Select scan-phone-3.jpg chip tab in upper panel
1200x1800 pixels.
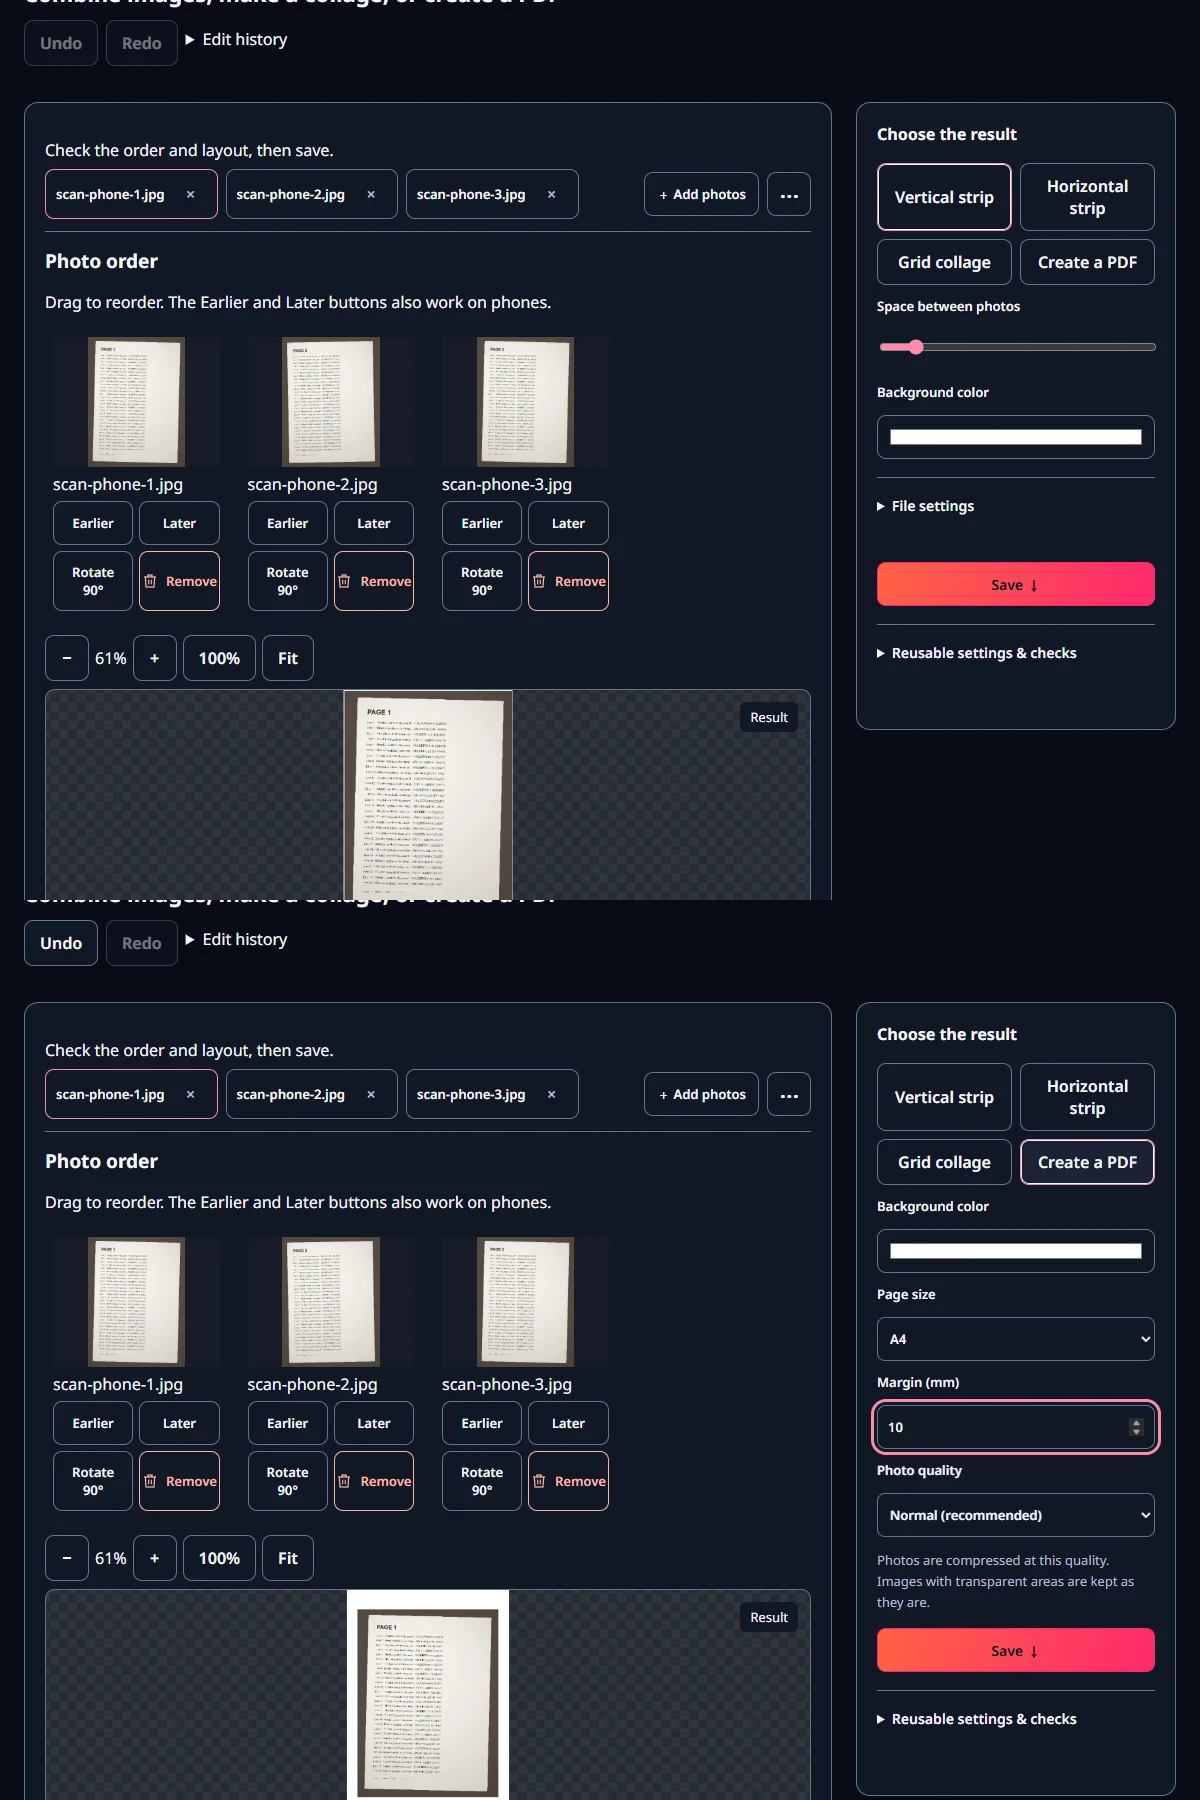coord(471,195)
